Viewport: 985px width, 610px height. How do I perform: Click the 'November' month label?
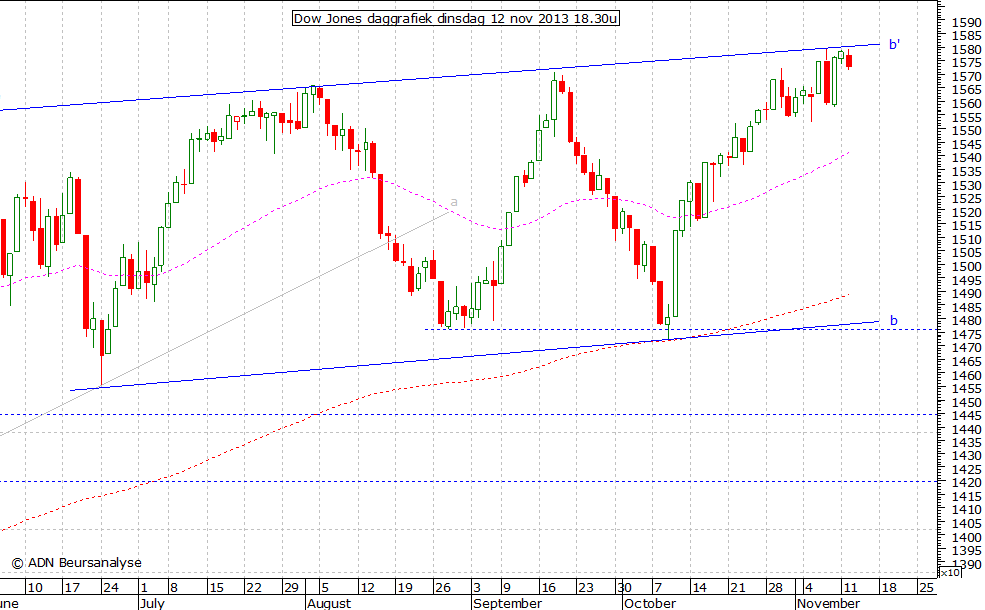[x=828, y=603]
